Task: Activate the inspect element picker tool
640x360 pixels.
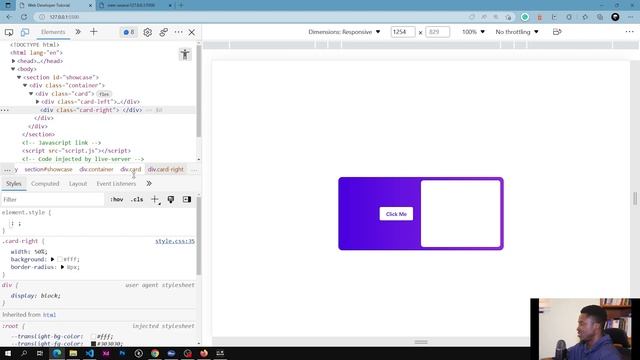Action: [9, 32]
